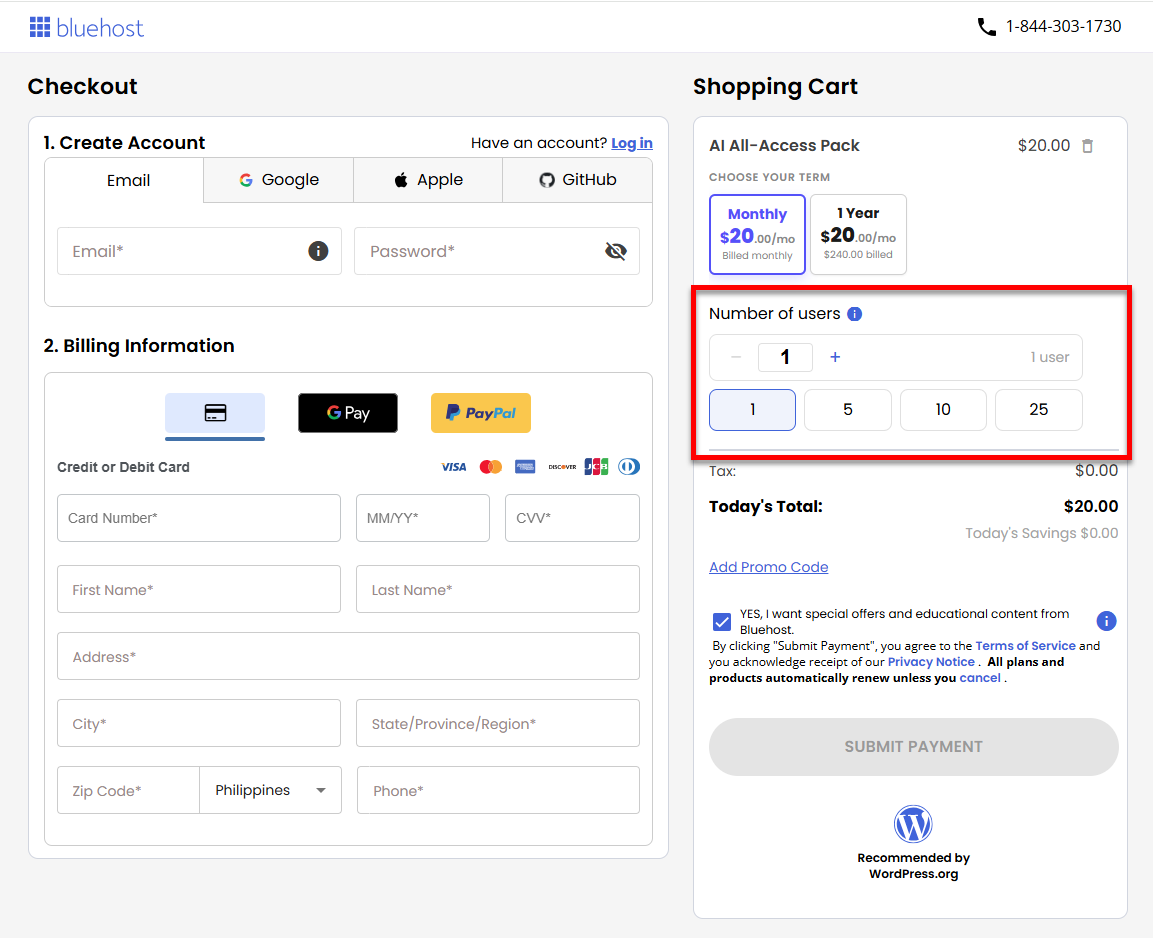Click the American Express logo
Image resolution: width=1153 pixels, height=938 pixels.
tap(525, 467)
